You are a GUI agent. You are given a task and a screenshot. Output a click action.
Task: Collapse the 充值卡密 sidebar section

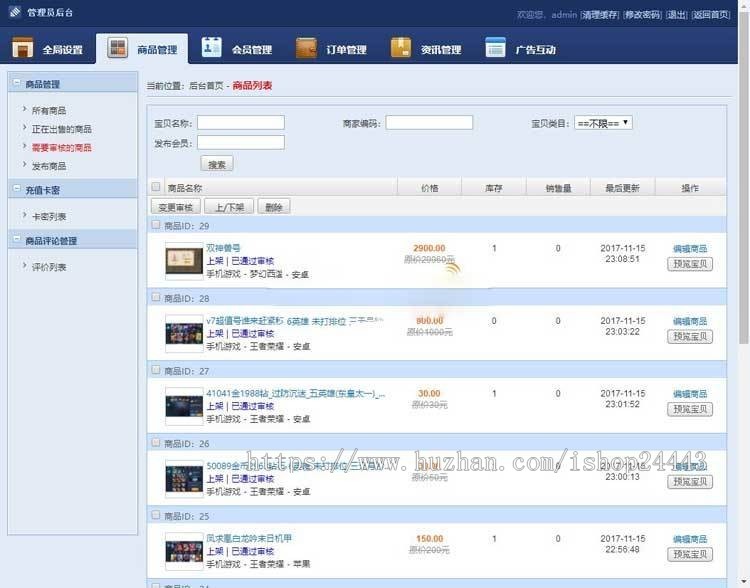(16, 189)
